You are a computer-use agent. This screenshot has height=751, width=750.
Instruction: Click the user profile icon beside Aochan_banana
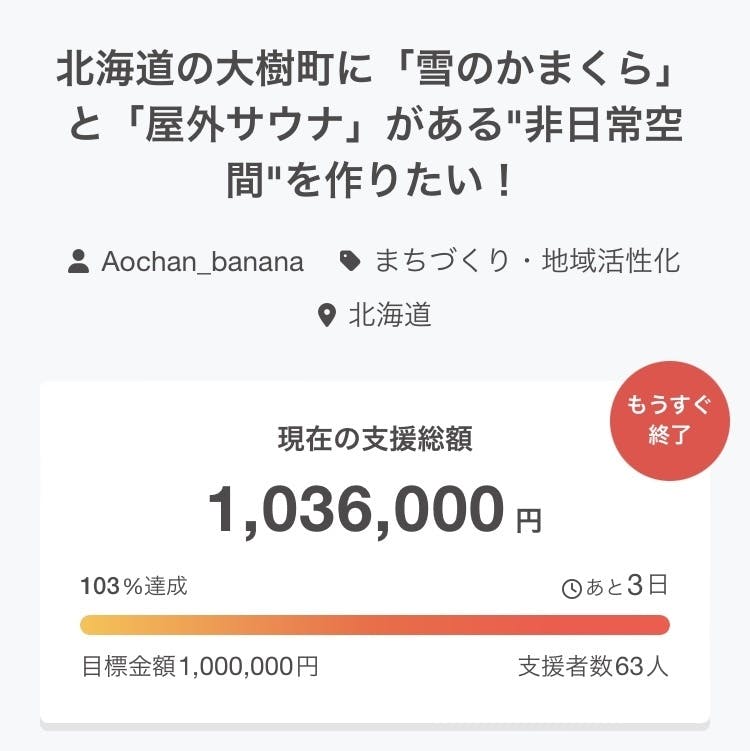tap(78, 263)
